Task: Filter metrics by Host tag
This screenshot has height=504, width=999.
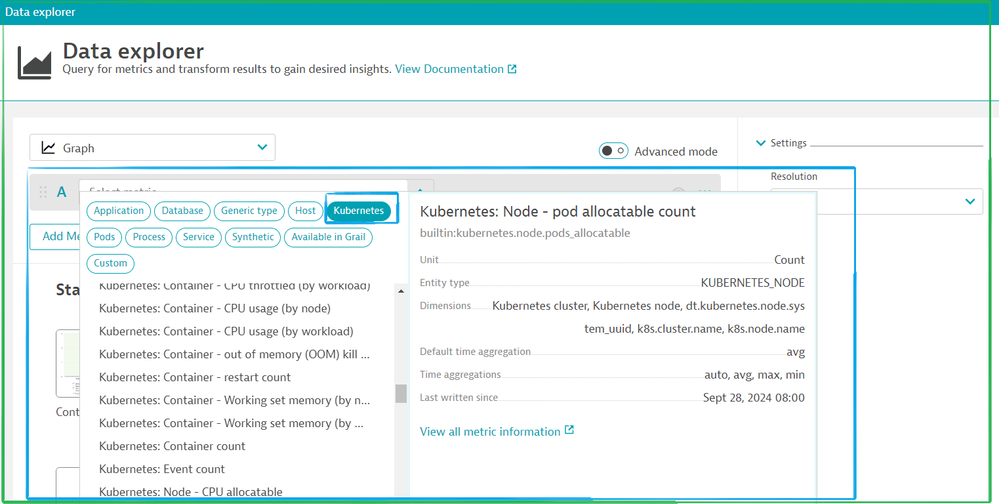Action: [x=305, y=211]
